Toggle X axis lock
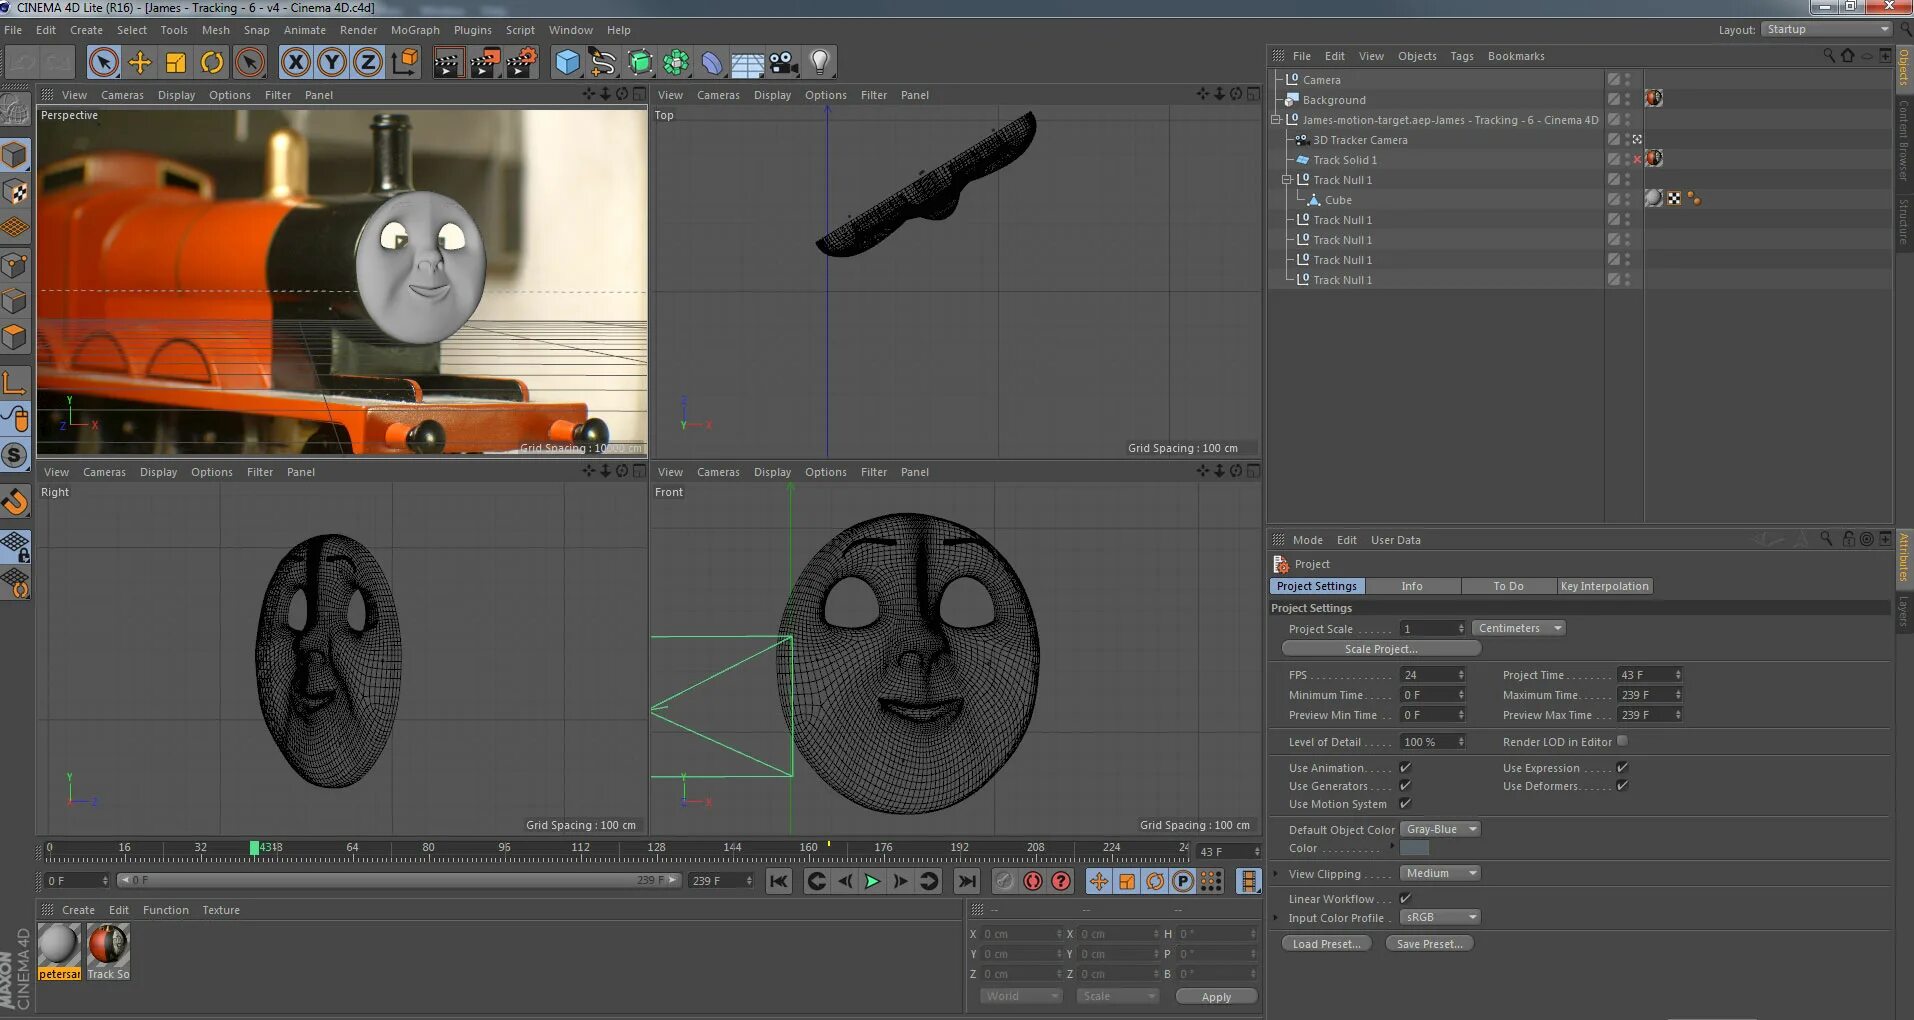 pos(295,63)
